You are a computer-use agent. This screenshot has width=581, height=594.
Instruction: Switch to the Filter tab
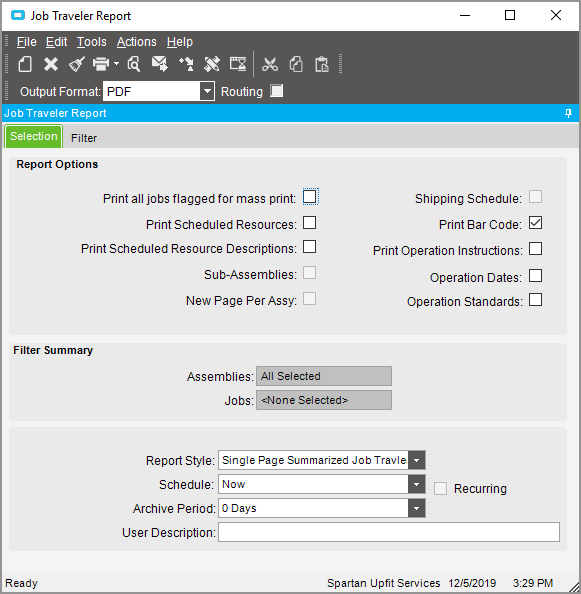[x=84, y=138]
